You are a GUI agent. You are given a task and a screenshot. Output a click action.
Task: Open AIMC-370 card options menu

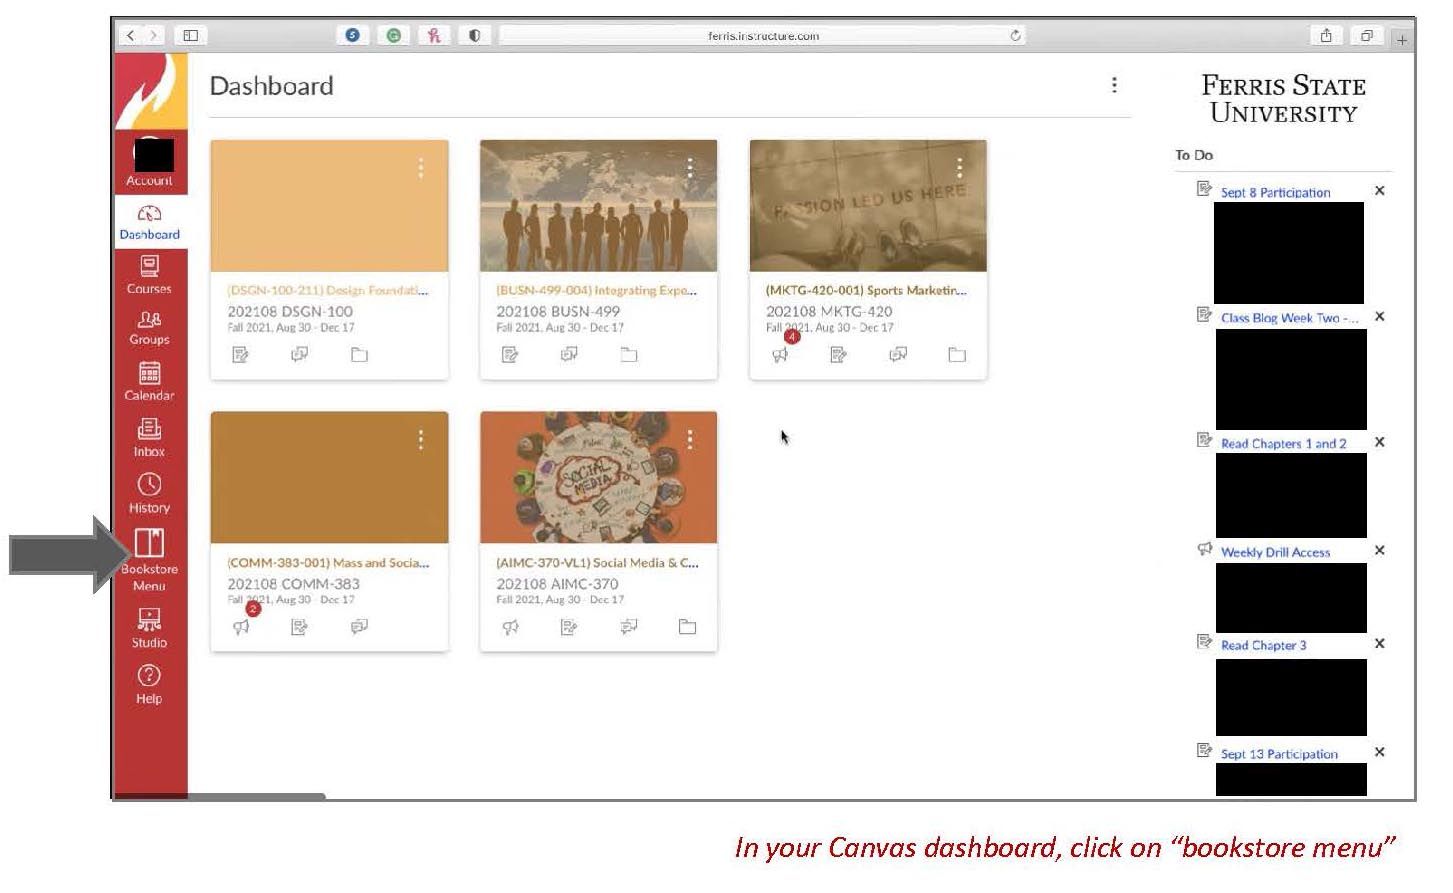tap(690, 439)
